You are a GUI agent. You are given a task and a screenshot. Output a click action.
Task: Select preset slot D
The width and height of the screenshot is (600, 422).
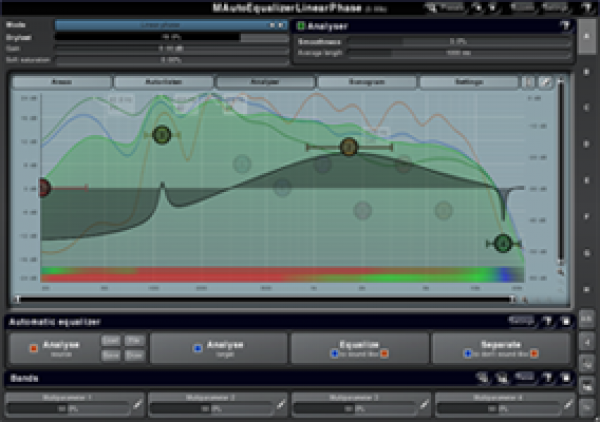point(587,144)
